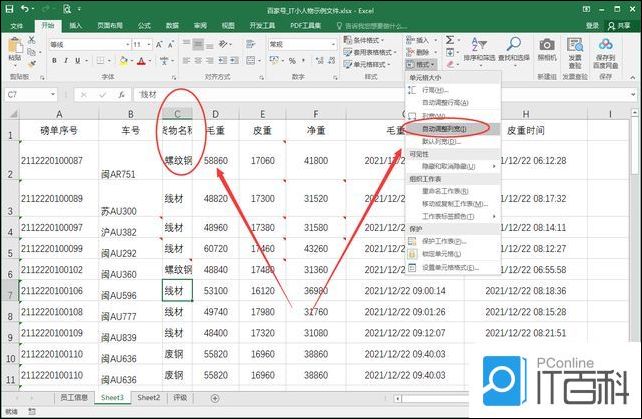The height and width of the screenshot is (419, 642).
Task: Open the Formulas (公式) ribbon tab
Action: [x=144, y=26]
